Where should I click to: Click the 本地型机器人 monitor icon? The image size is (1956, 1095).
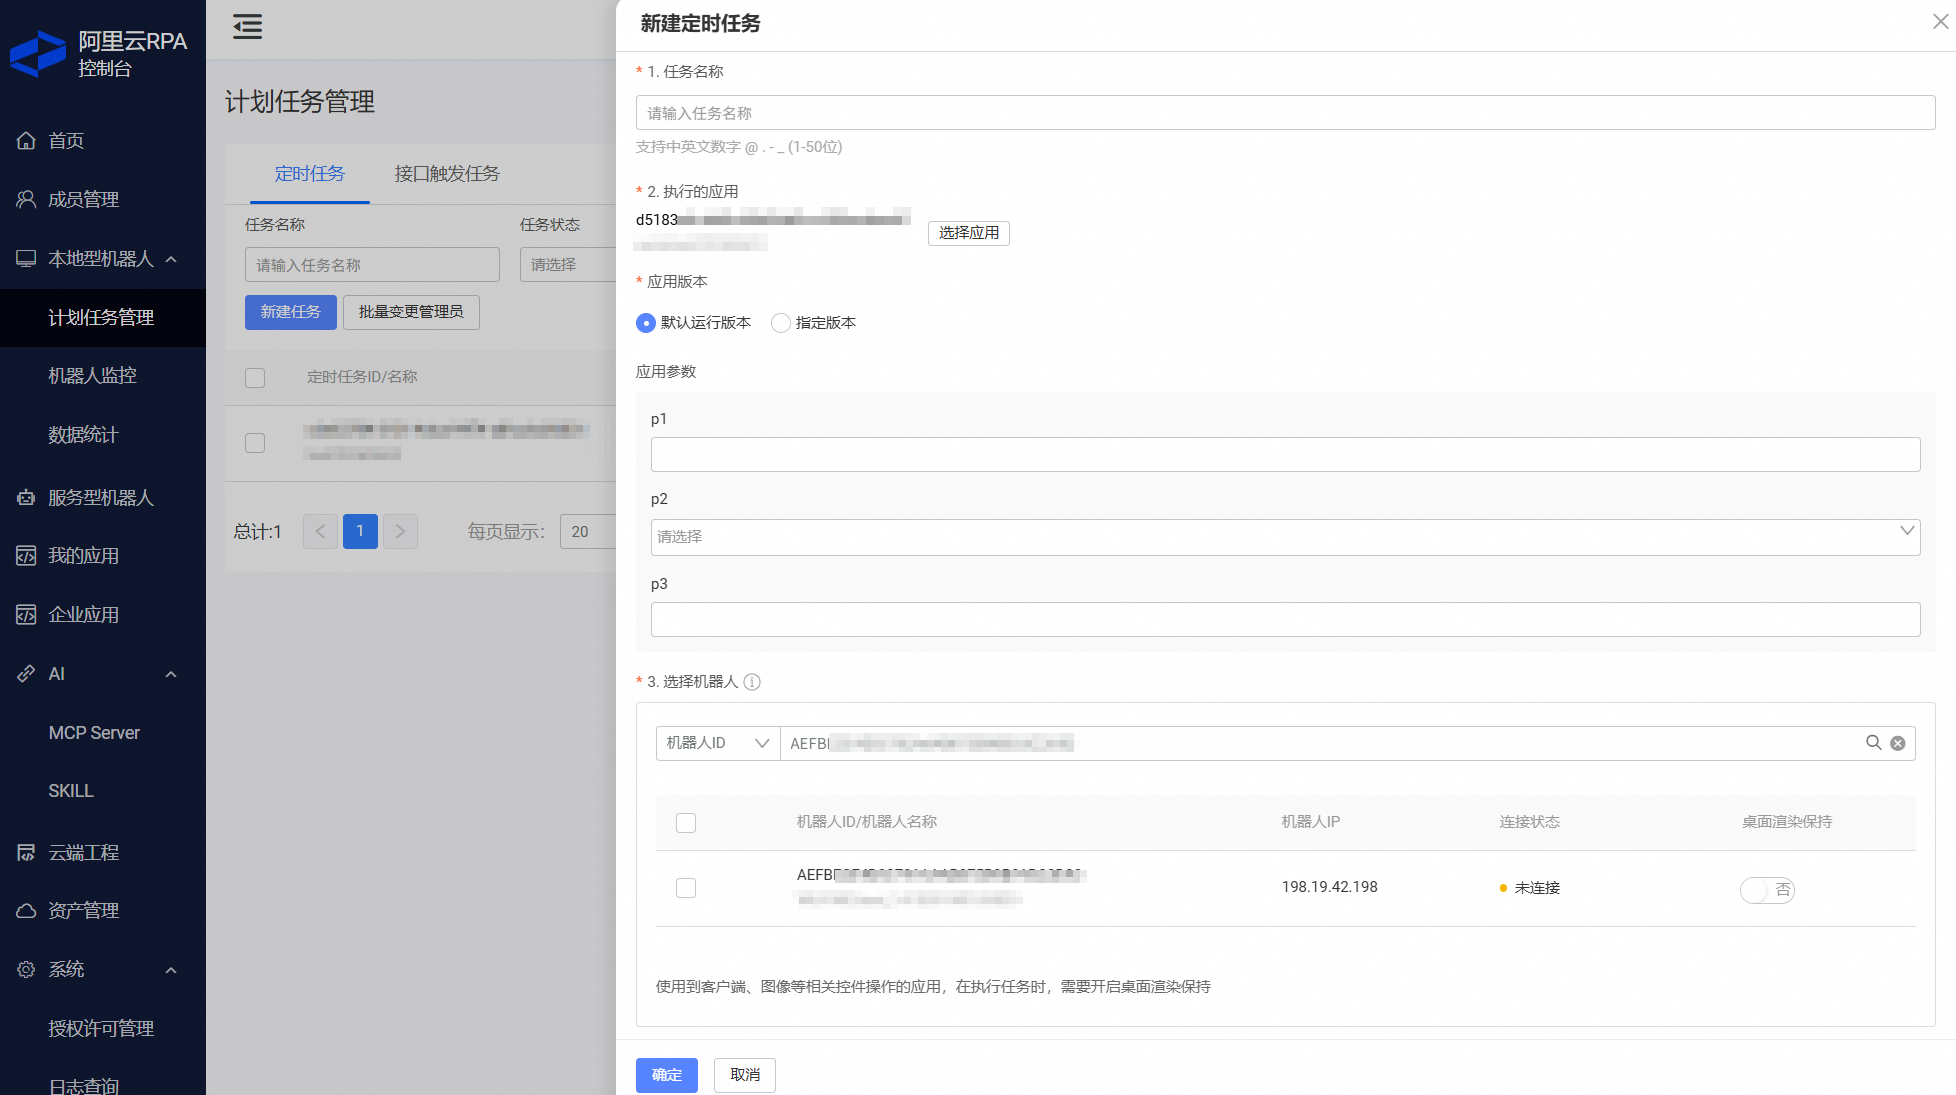(x=26, y=259)
